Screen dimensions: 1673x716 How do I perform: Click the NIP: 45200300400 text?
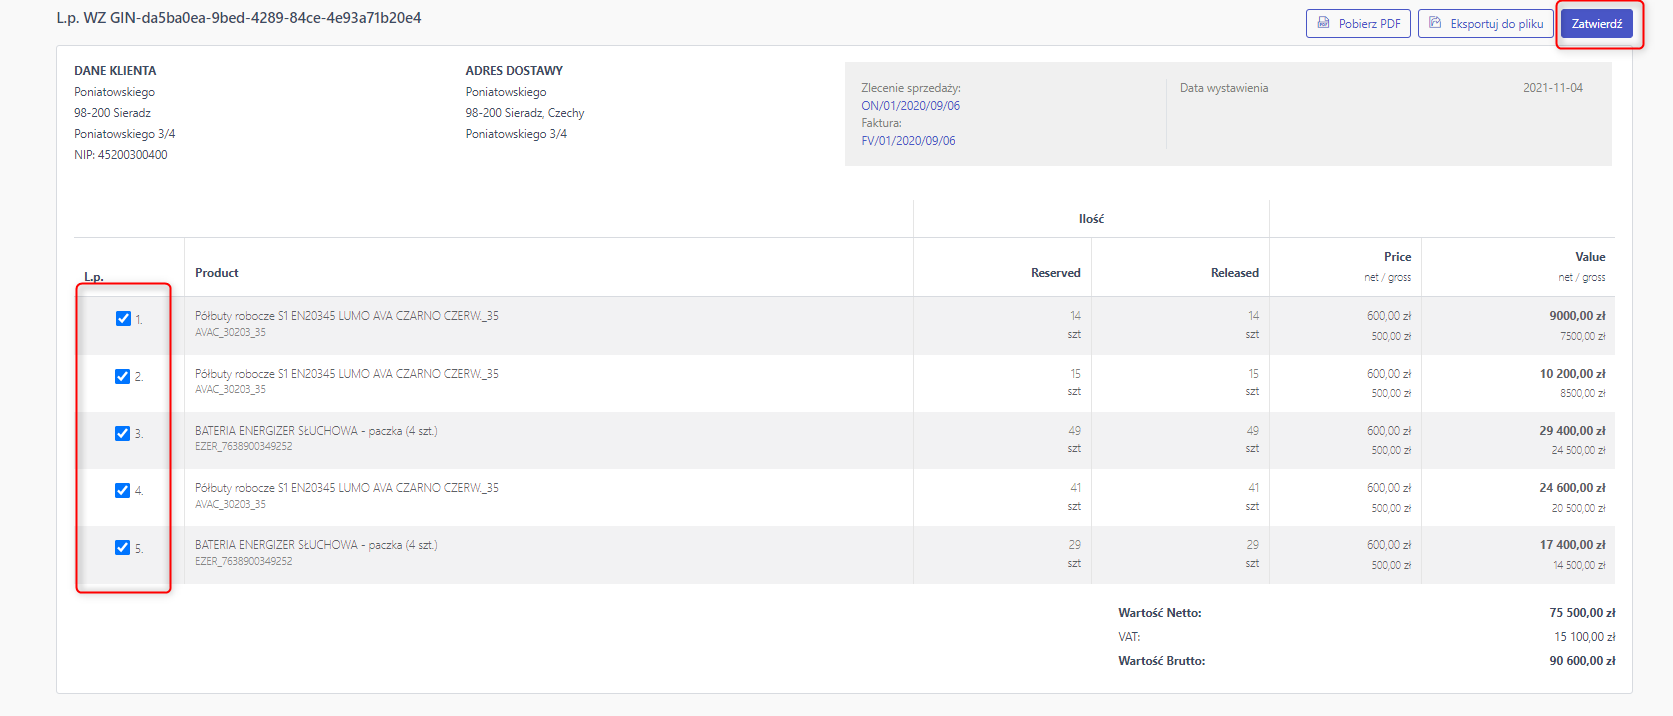coord(121,155)
